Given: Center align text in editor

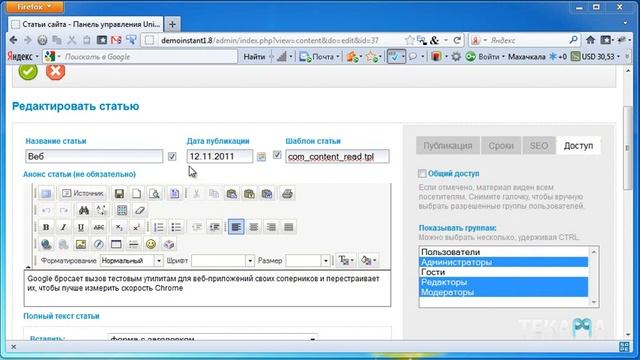Looking at the screenshot, I should tap(253, 227).
